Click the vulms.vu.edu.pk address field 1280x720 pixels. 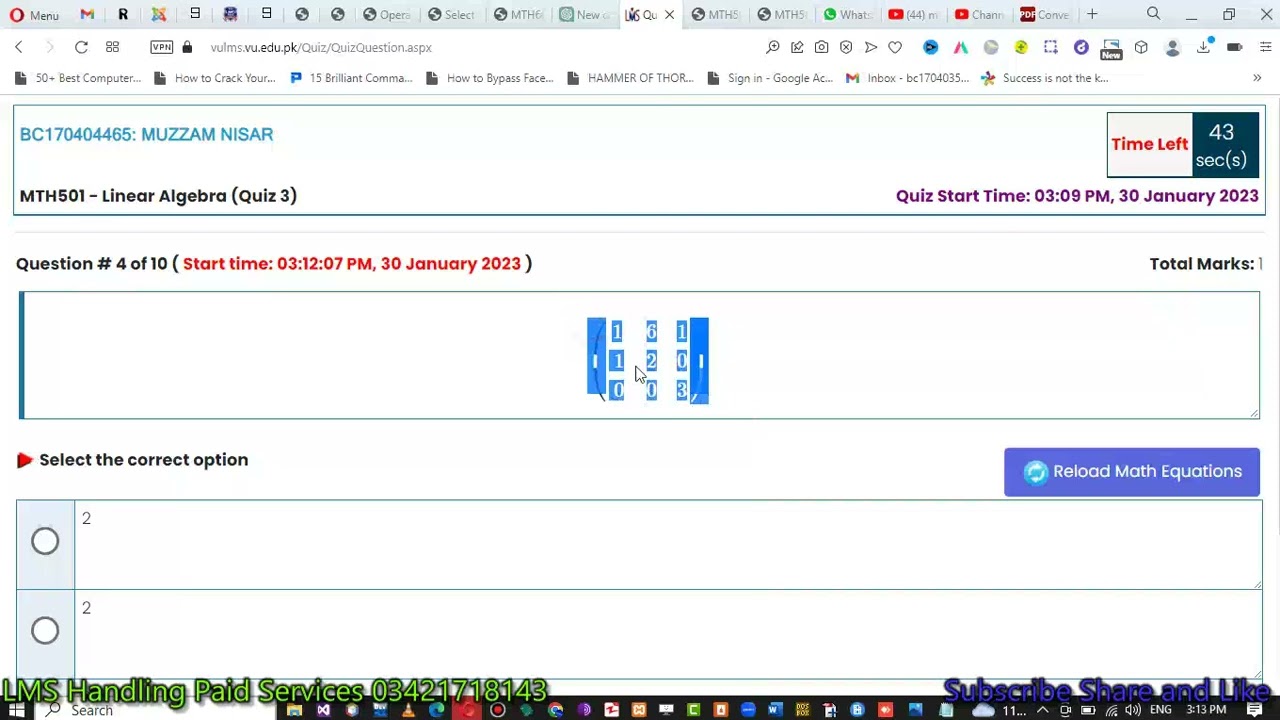tap(321, 47)
